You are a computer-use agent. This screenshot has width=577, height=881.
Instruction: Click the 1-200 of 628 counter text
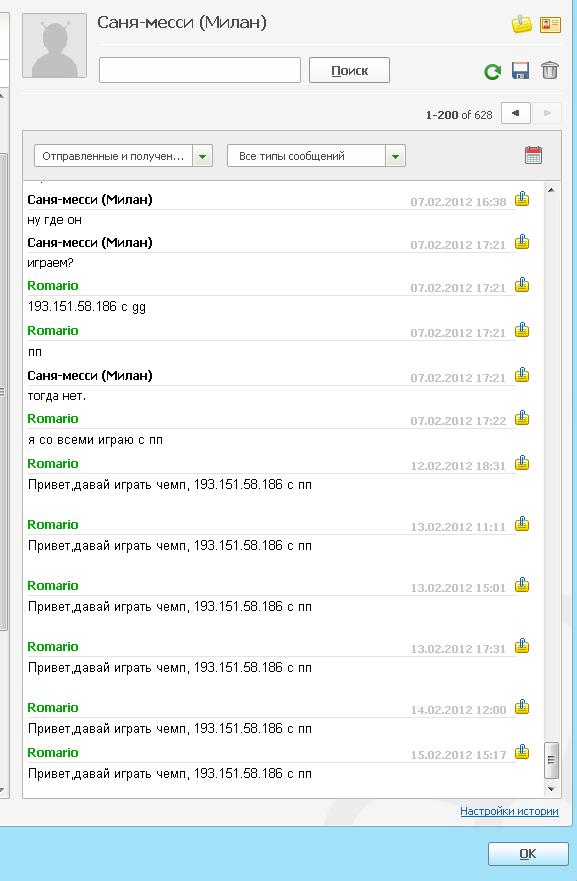458,115
